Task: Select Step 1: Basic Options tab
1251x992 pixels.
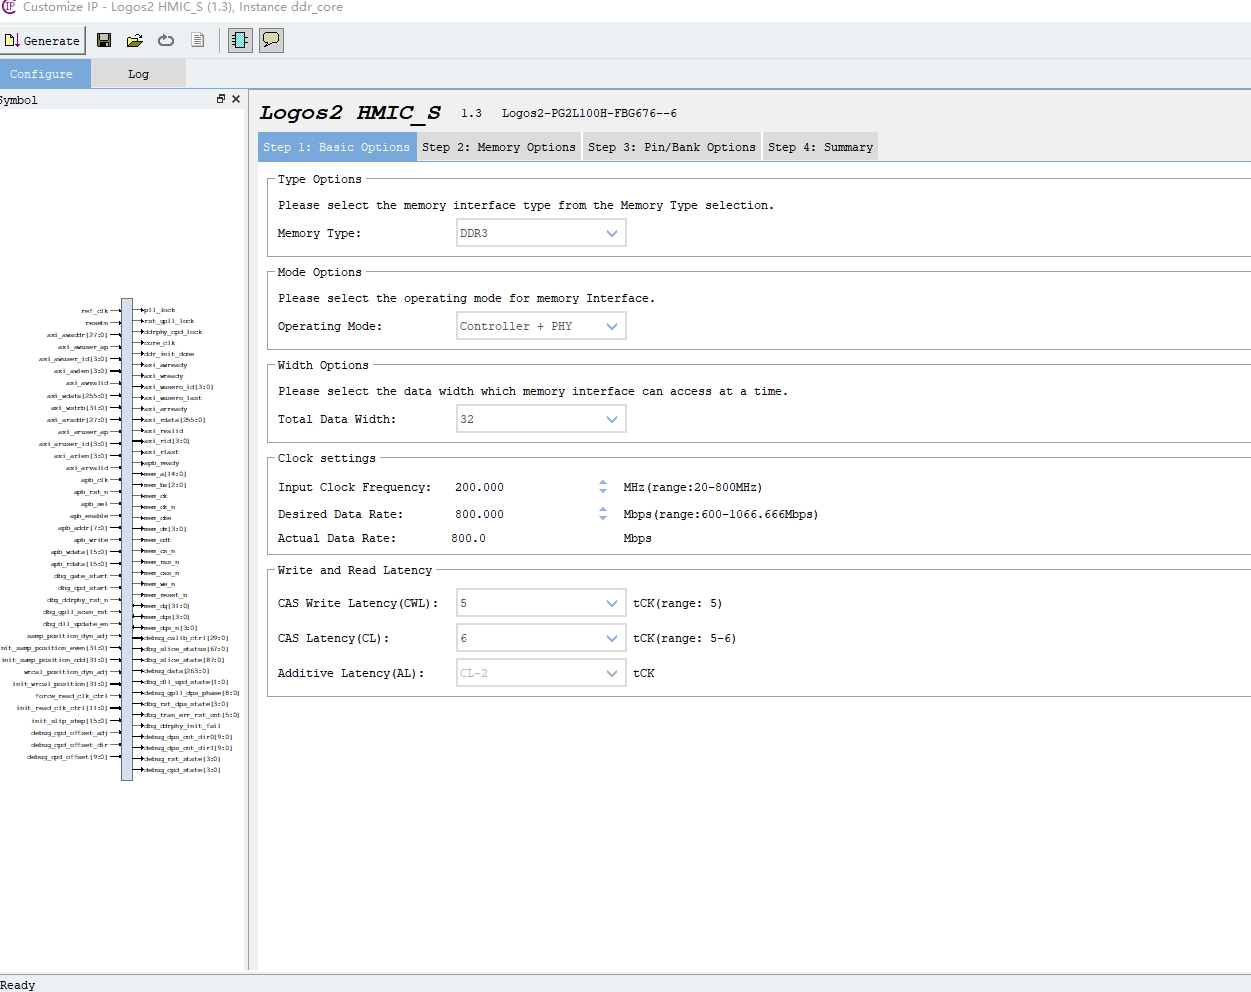Action: 337,147
